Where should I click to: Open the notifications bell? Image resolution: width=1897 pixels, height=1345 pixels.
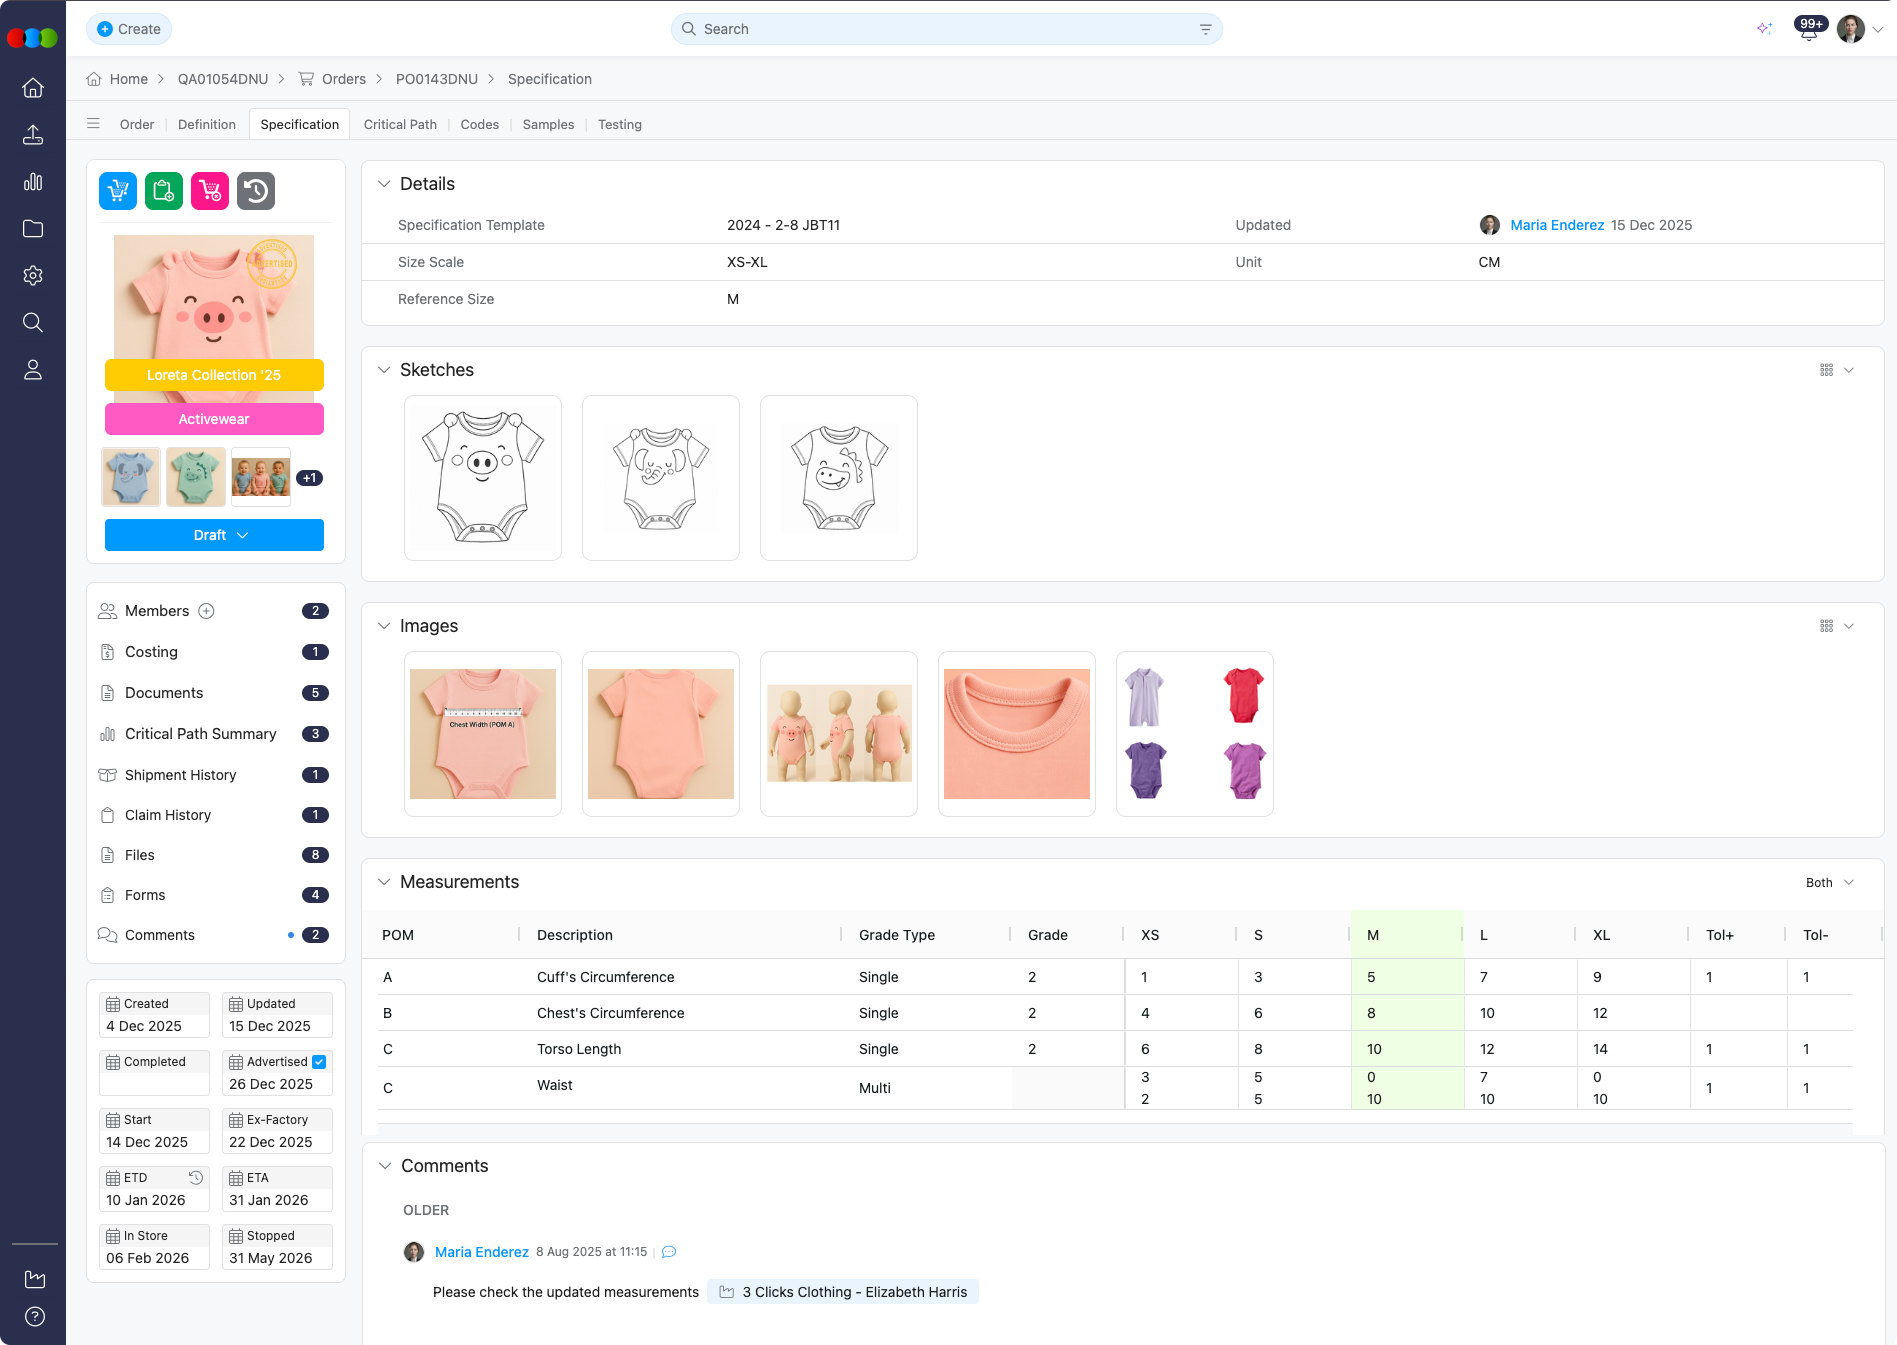coord(1808,32)
